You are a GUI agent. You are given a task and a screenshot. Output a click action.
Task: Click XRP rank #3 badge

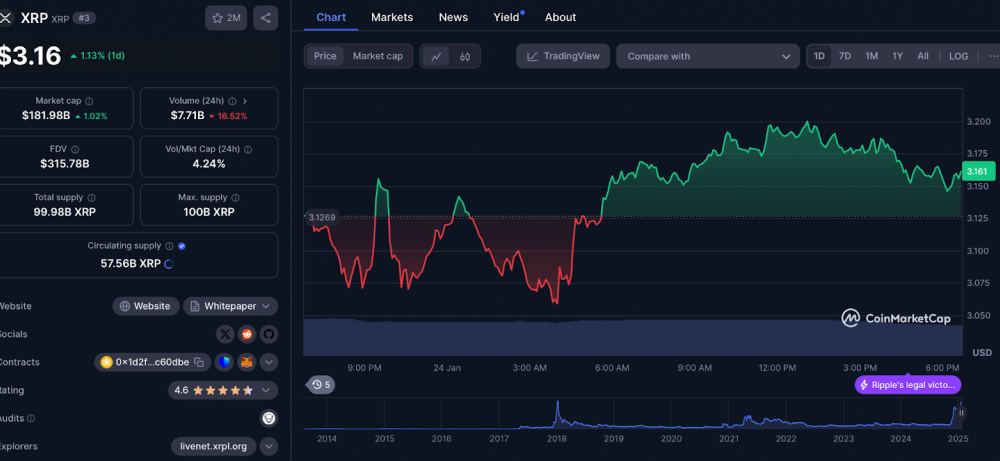(84, 18)
